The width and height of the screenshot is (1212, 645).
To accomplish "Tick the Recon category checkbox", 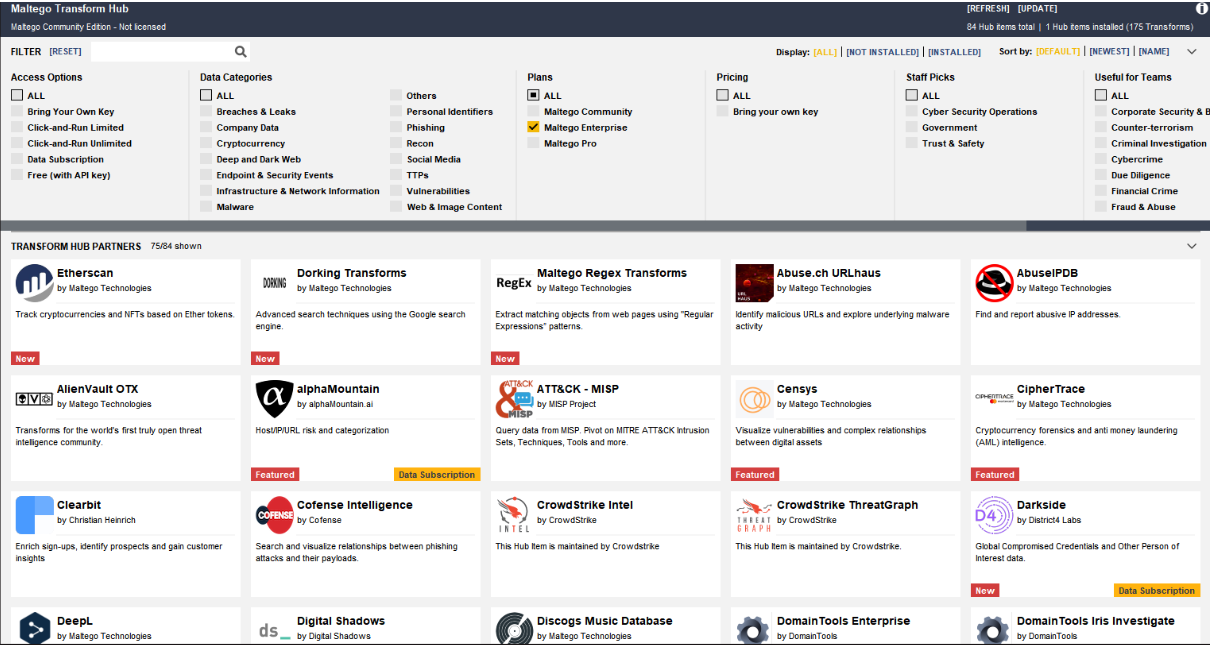I will [396, 143].
